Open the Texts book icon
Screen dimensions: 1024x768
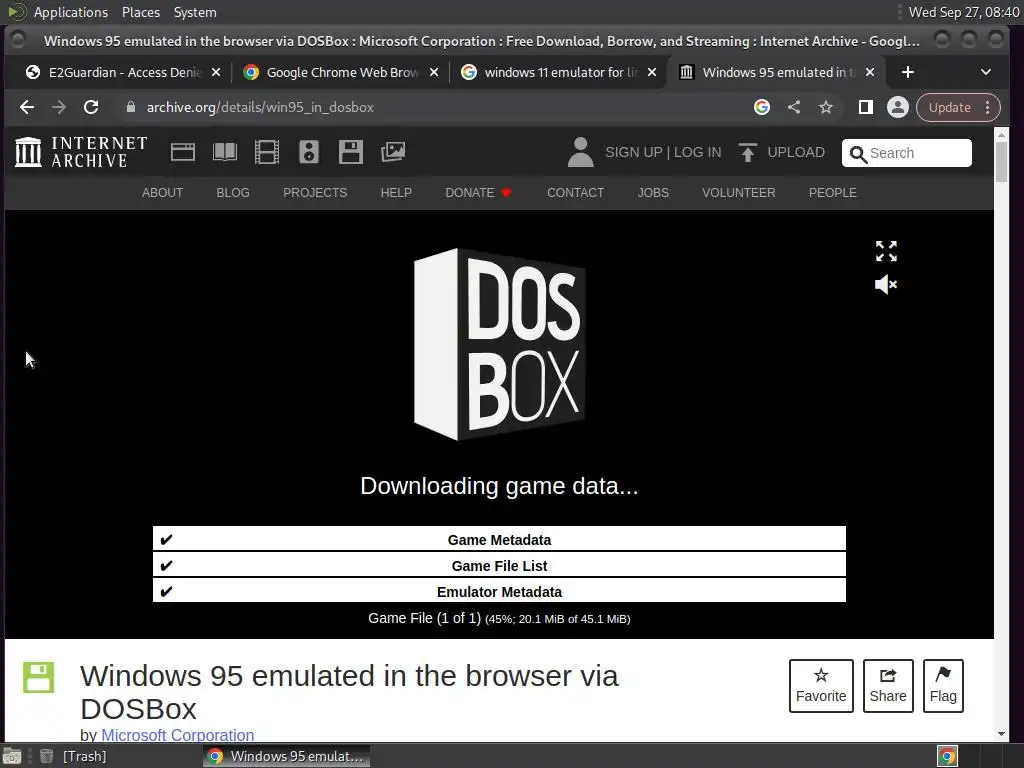point(225,152)
